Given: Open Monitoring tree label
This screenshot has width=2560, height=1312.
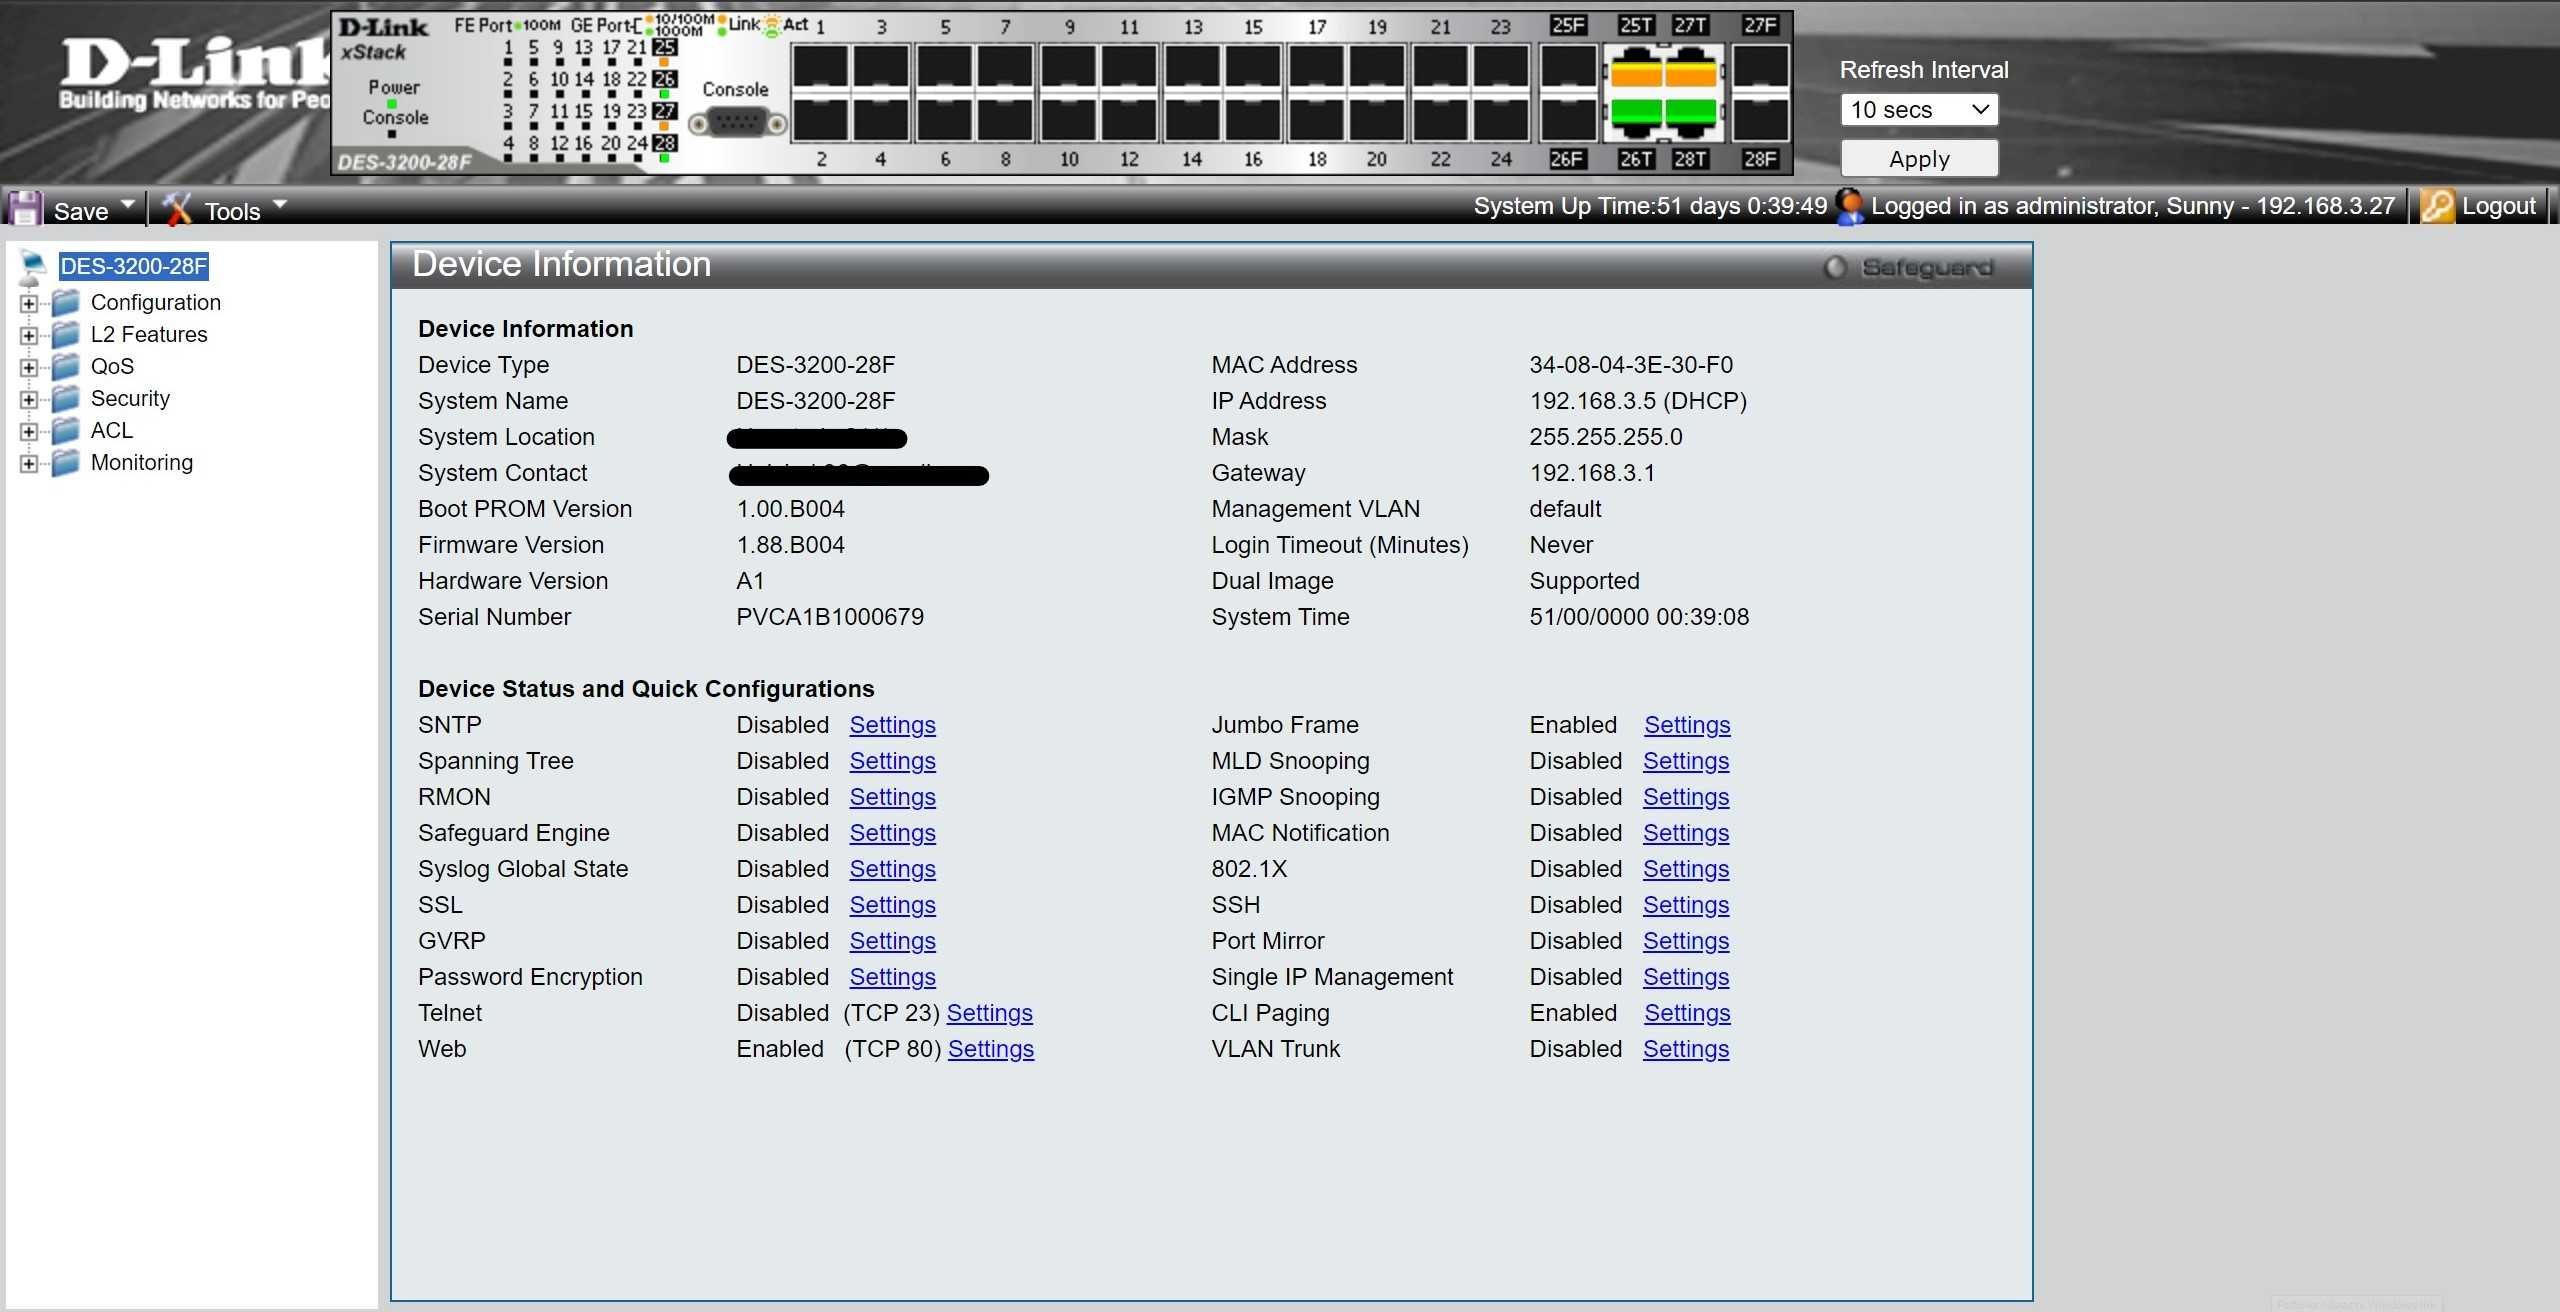Looking at the screenshot, I should [142, 462].
